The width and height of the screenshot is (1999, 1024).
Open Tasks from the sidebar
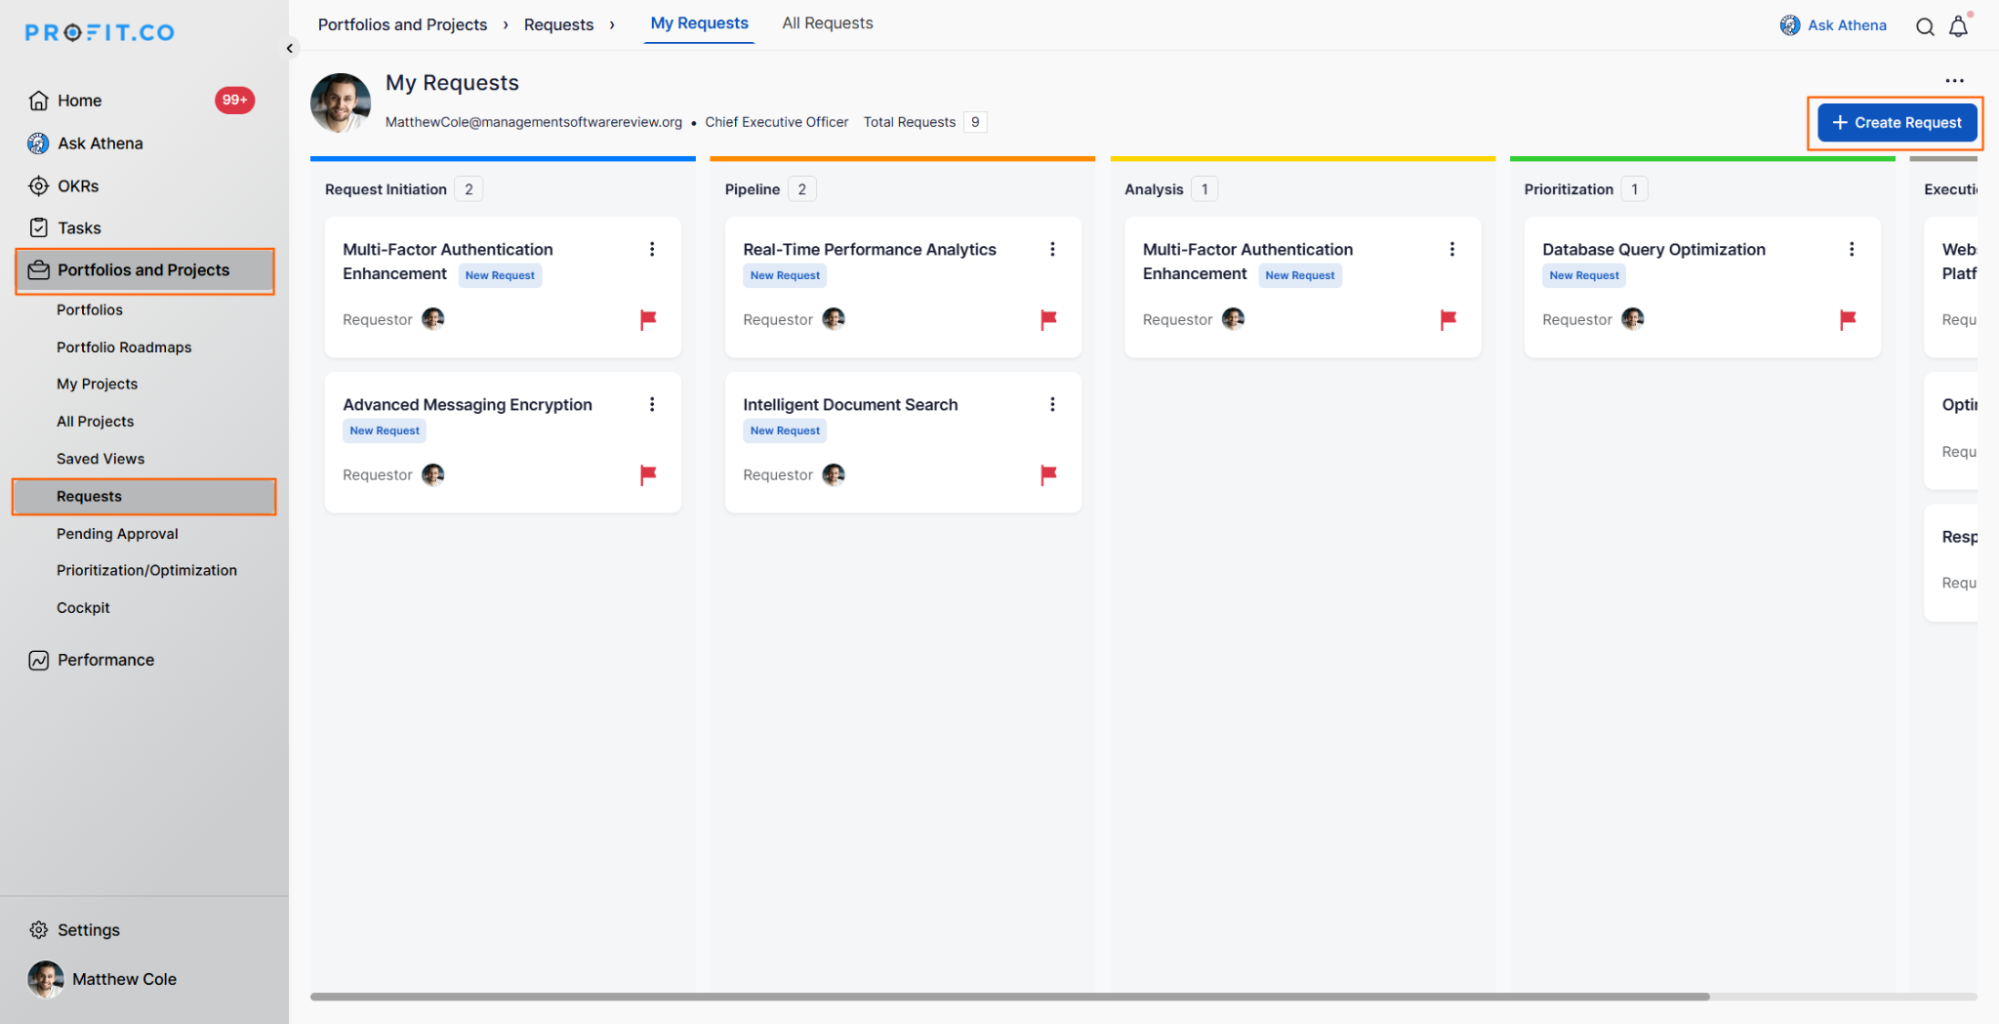(78, 228)
